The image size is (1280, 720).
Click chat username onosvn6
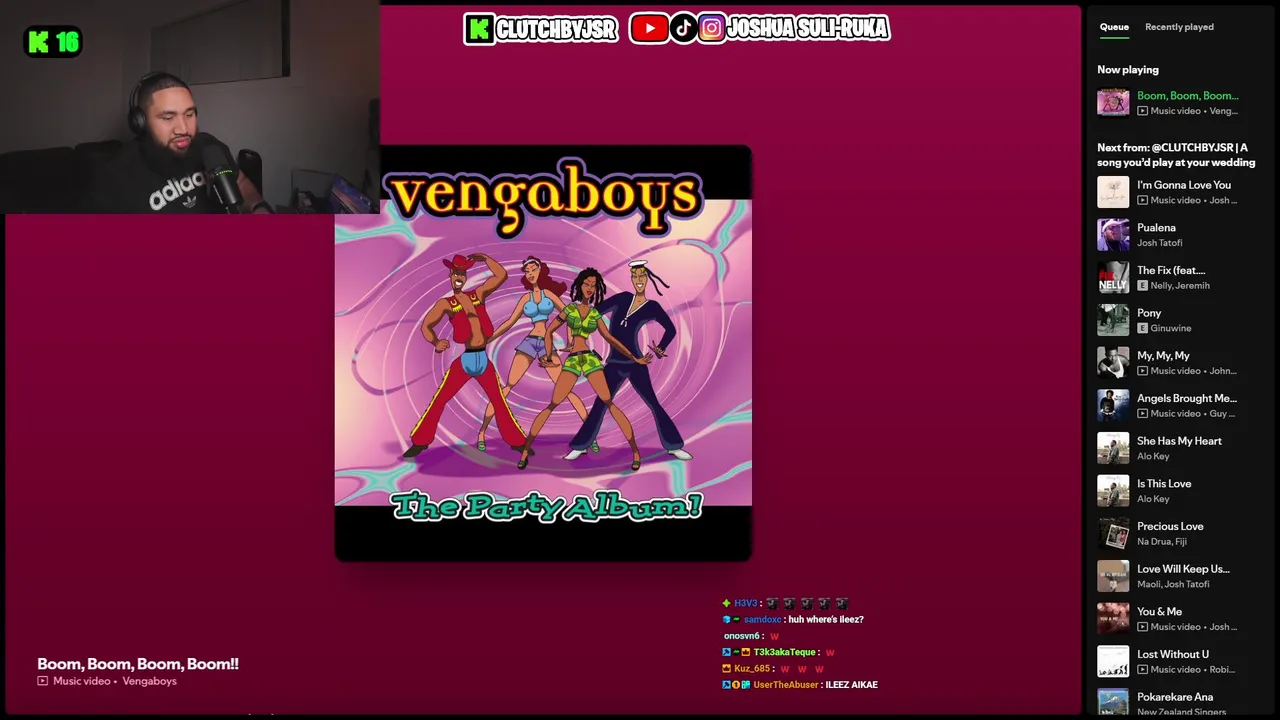[x=741, y=636]
